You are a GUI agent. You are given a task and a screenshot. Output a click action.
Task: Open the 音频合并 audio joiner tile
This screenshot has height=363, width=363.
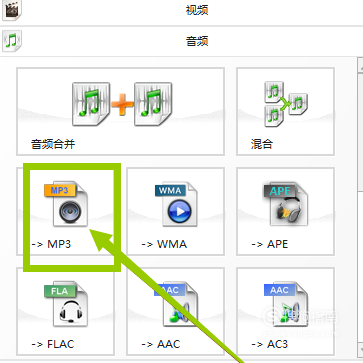pyautogui.click(x=120, y=111)
